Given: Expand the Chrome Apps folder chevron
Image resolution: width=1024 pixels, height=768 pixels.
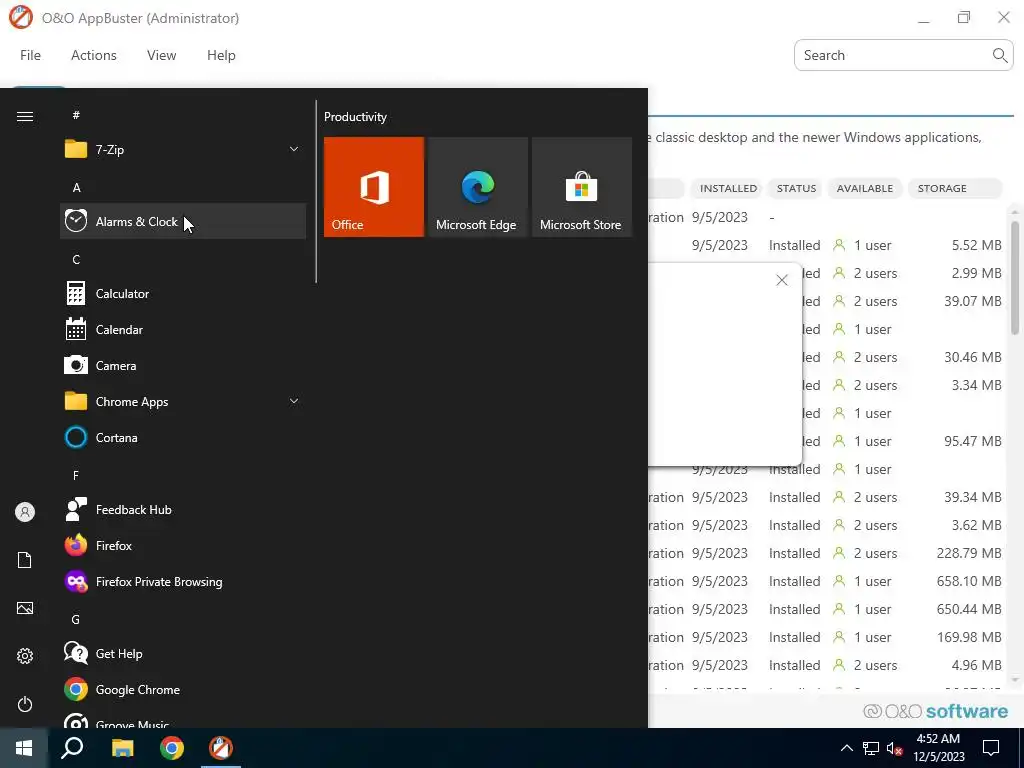Looking at the screenshot, I should (x=294, y=401).
